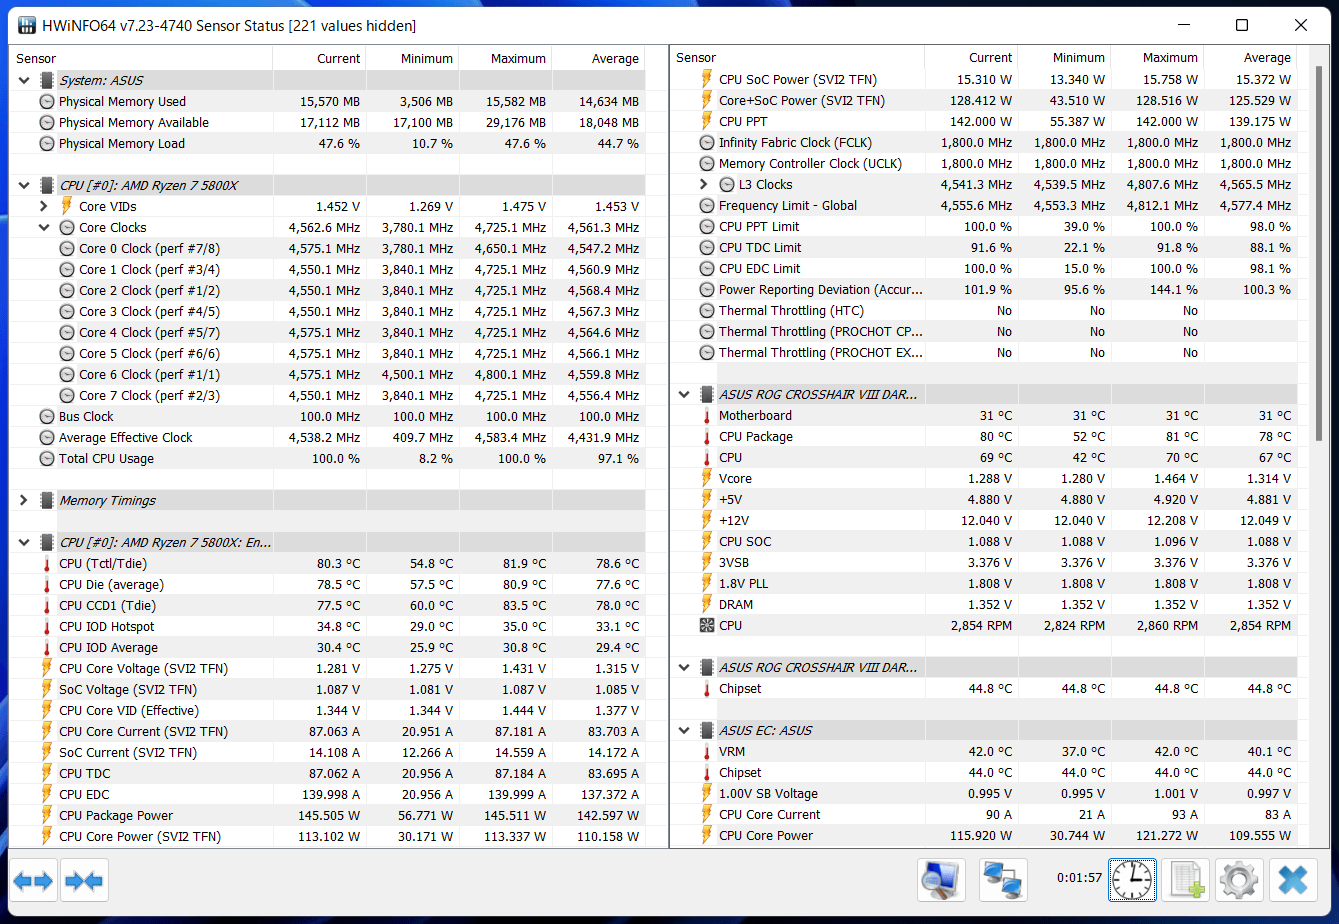Select the Power Reporting Deviation row
The image size is (1339, 924).
tap(984, 290)
